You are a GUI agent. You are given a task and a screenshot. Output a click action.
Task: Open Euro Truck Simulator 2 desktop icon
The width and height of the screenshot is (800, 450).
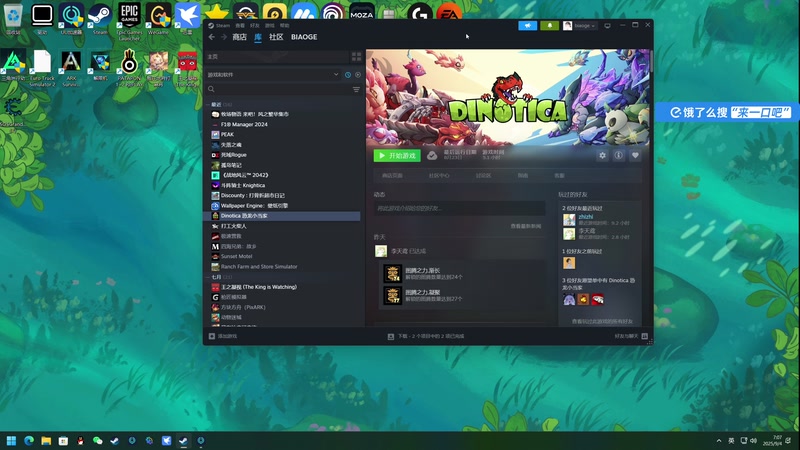tap(42, 68)
